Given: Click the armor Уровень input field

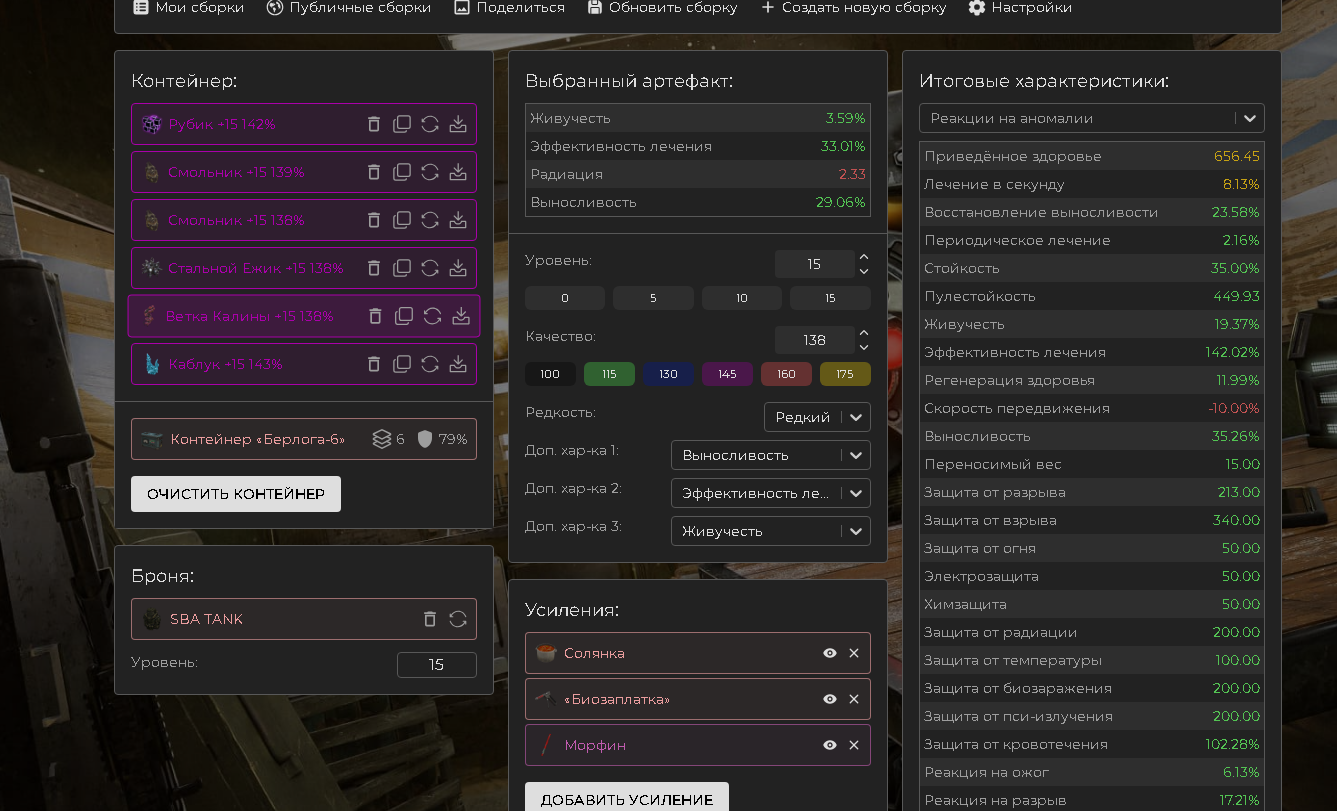Looking at the screenshot, I should coord(436,665).
